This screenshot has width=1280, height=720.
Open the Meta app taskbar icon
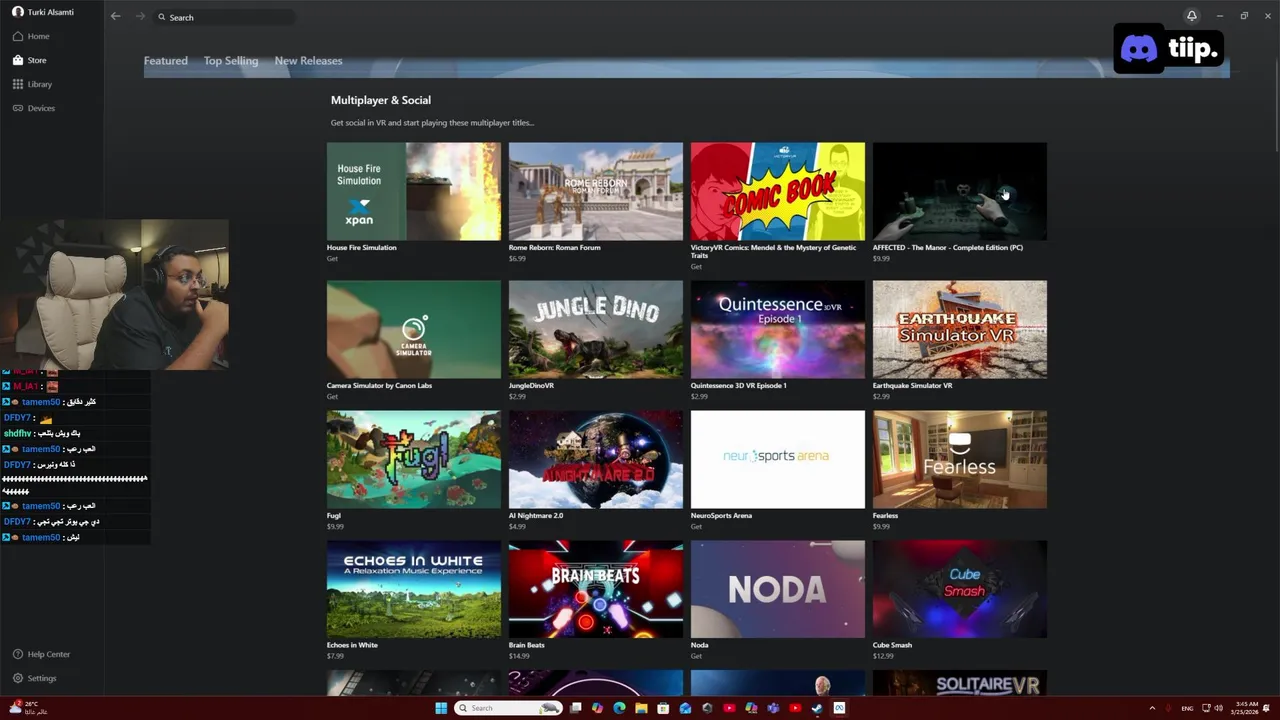[x=839, y=708]
